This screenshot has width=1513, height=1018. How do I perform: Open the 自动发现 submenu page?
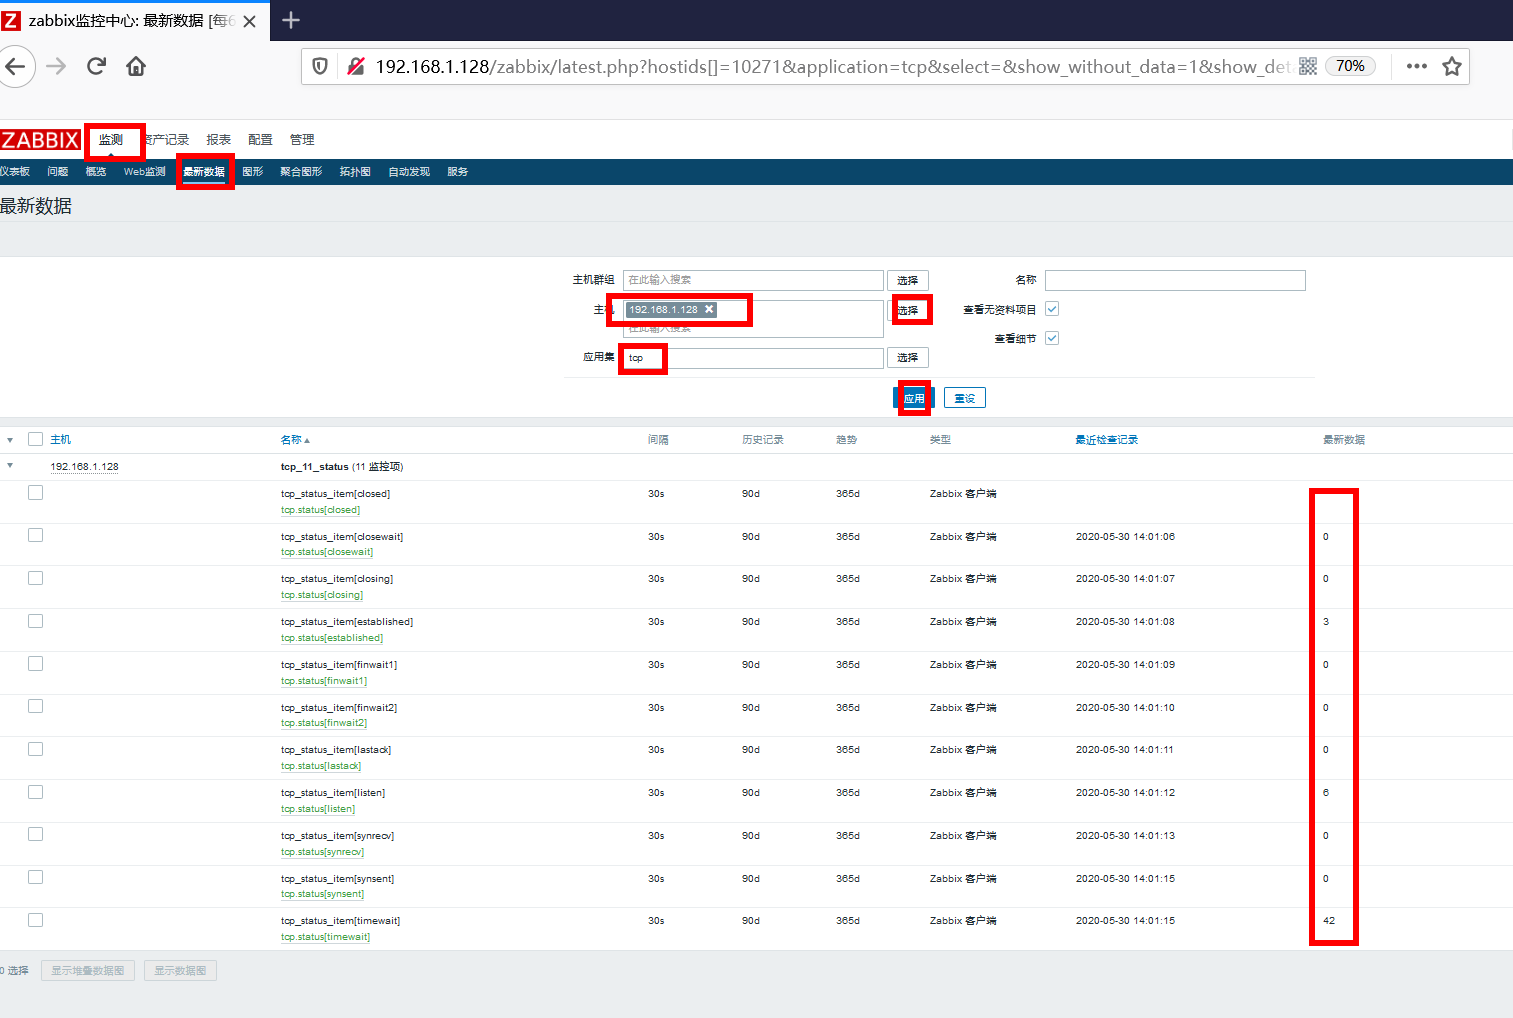409,172
